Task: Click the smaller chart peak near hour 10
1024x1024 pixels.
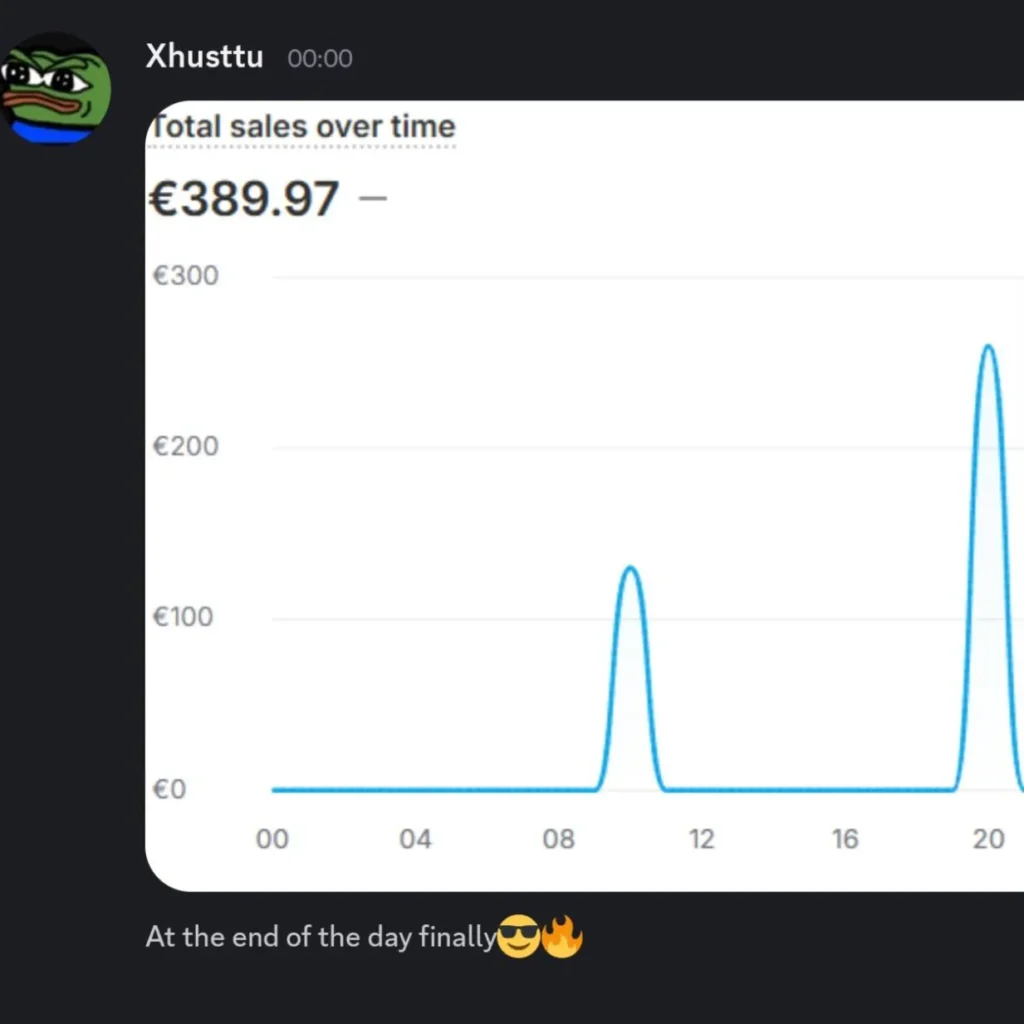Action: point(630,570)
